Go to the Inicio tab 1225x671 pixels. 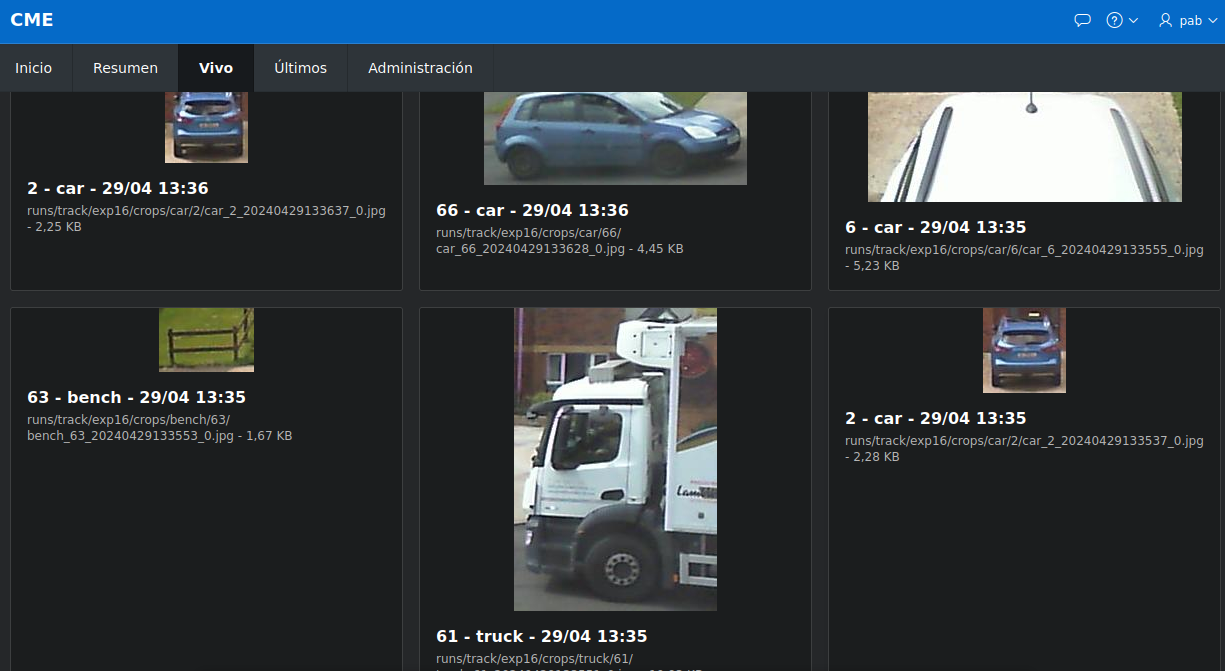pyautogui.click(x=33, y=68)
